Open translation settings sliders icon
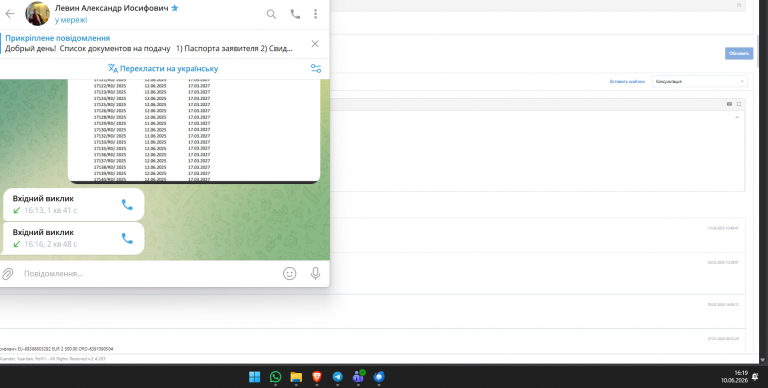Viewport: 768px width, 388px height. point(316,69)
